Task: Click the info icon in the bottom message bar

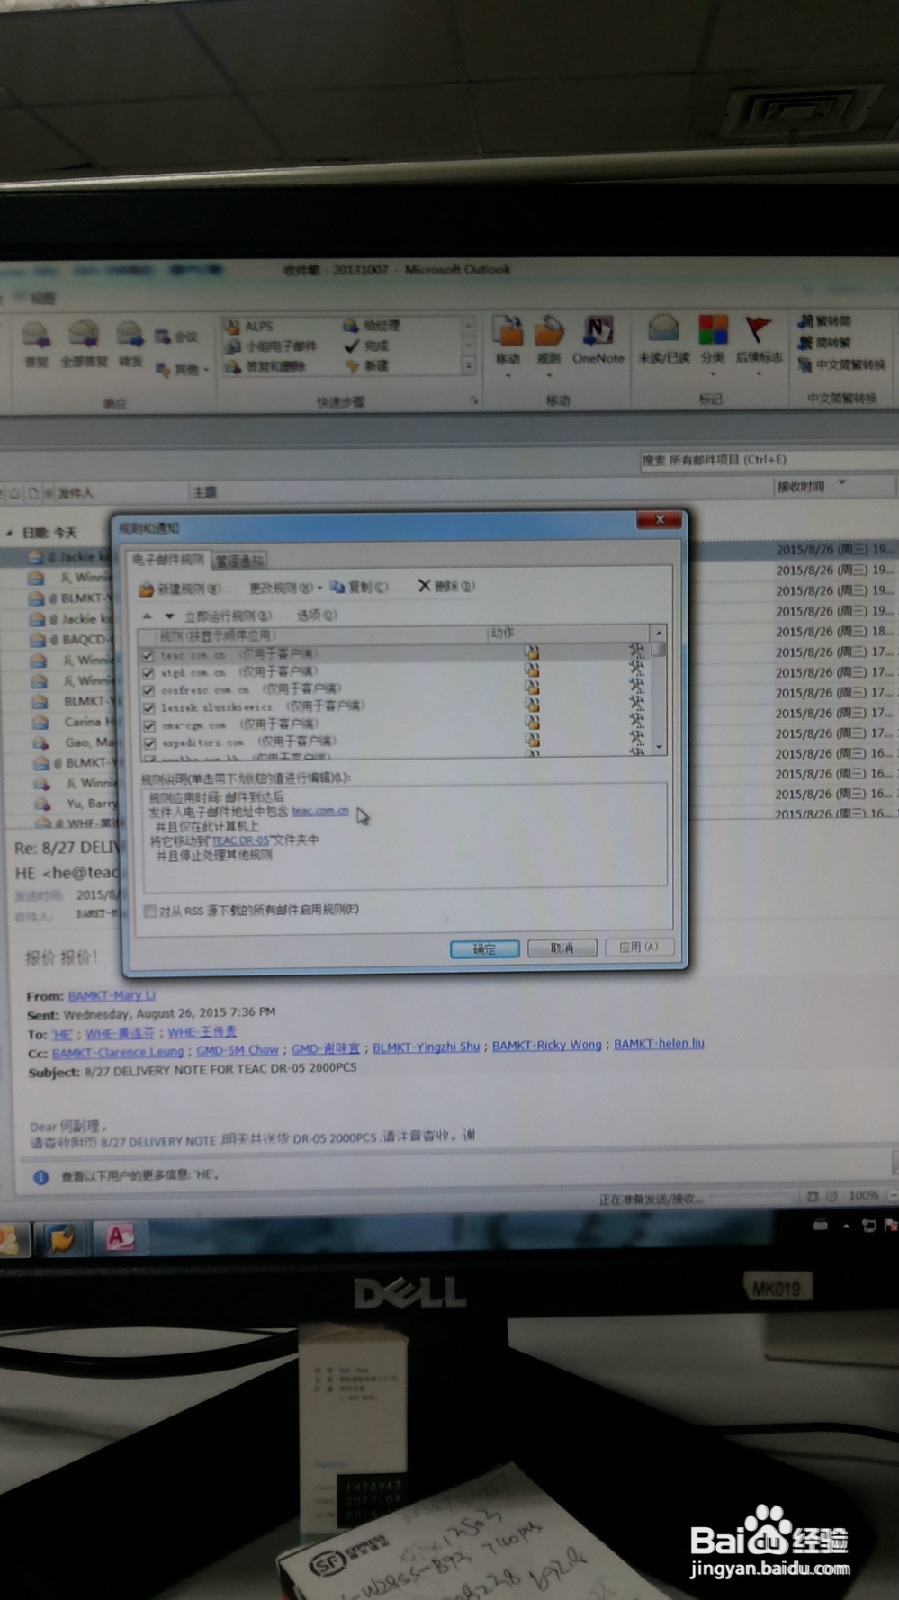Action: coord(41,1177)
